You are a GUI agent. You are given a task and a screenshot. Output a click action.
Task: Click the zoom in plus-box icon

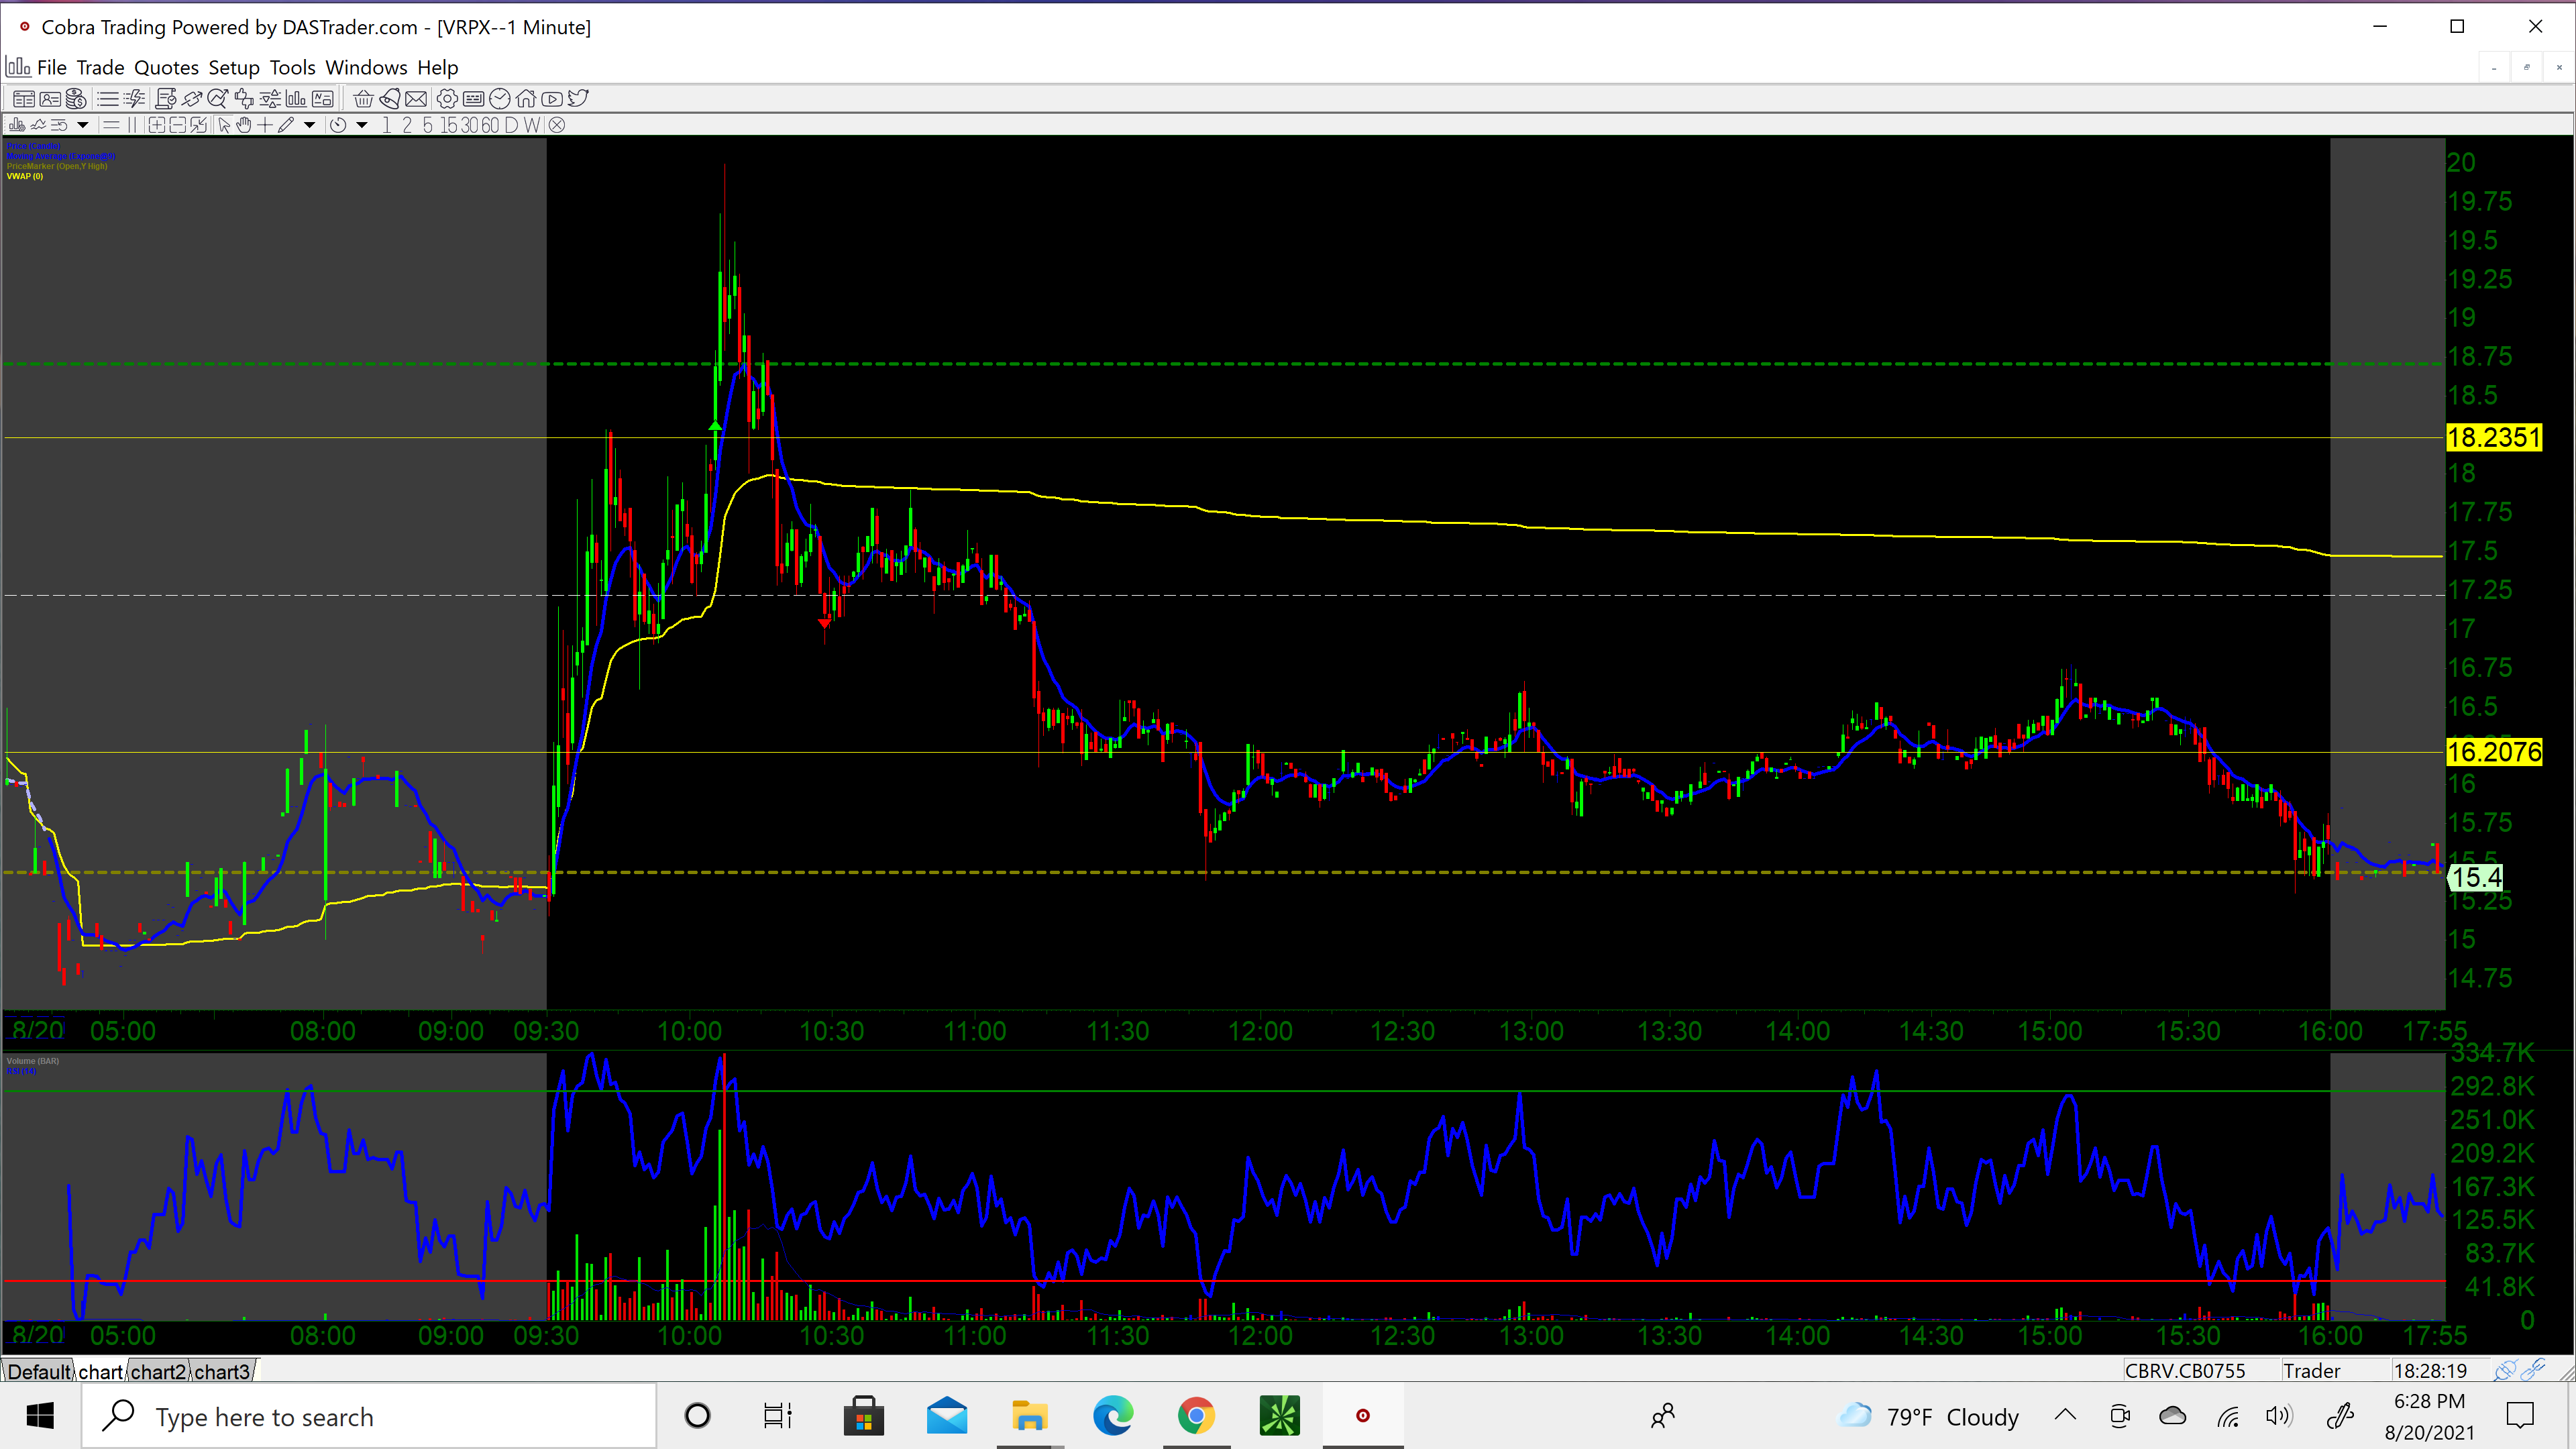[x=157, y=125]
